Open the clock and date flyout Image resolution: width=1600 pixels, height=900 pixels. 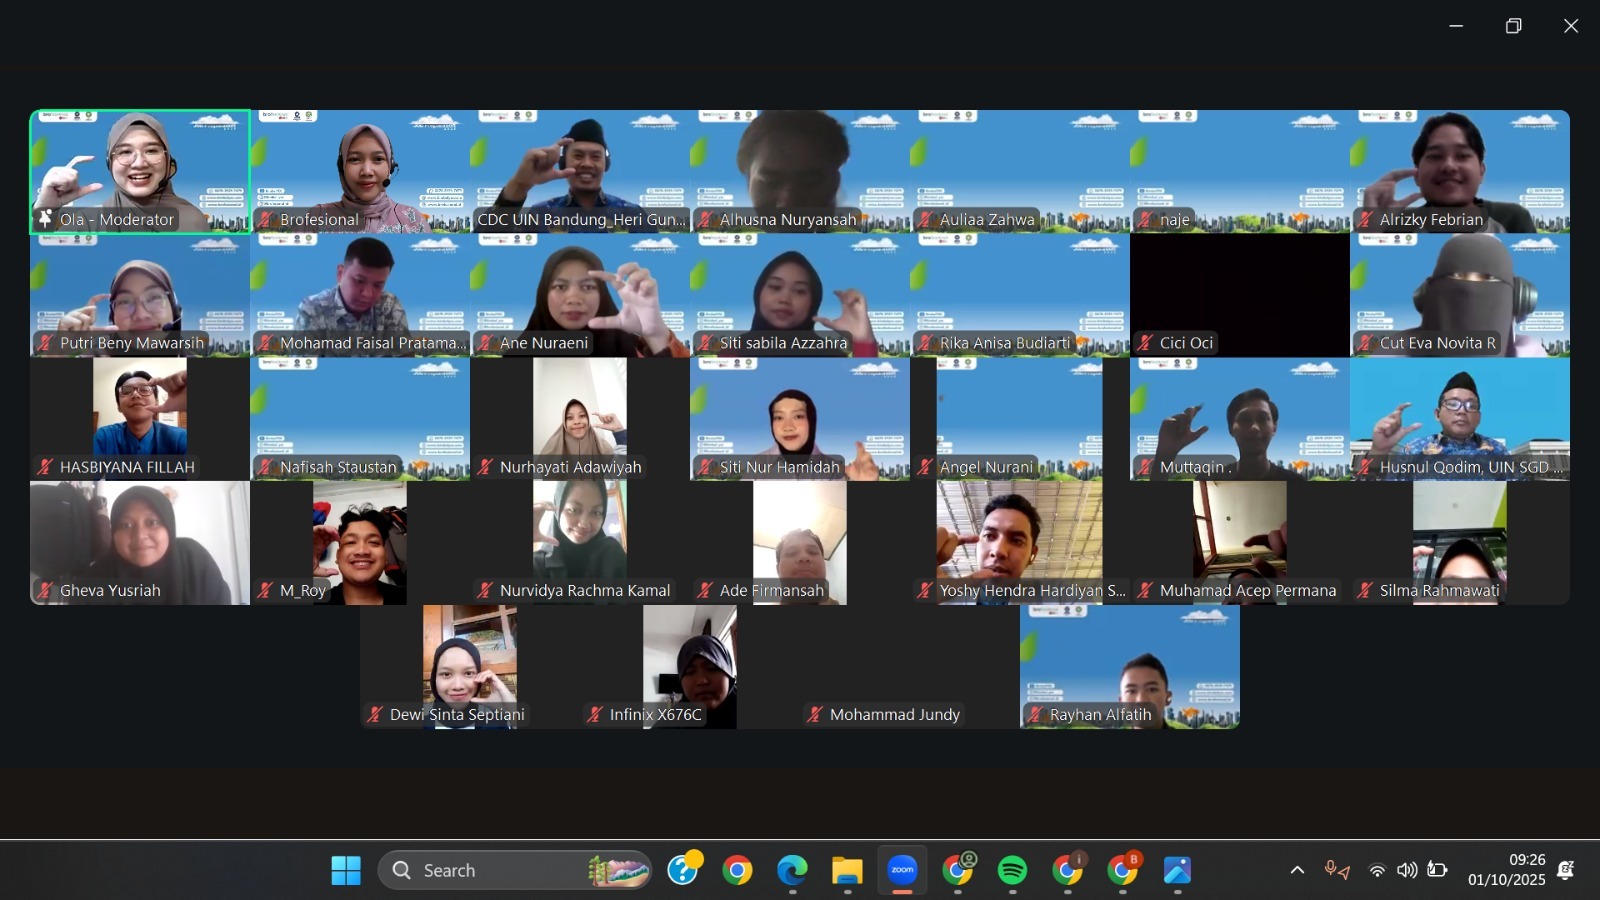tap(1507, 870)
